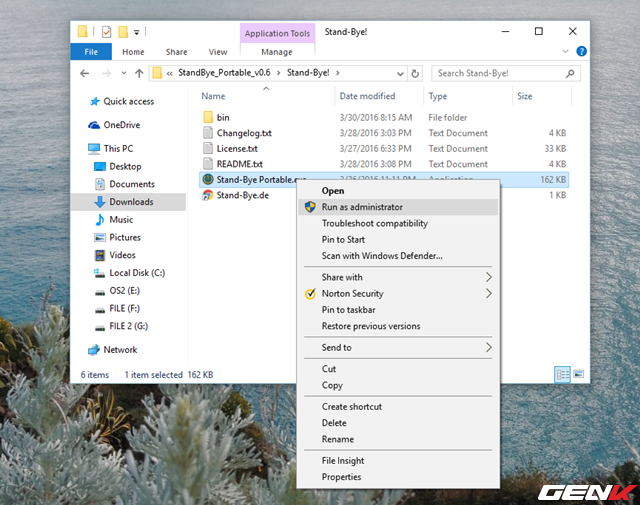
Task: Switch to Large icons view layout
Action: 577,374
